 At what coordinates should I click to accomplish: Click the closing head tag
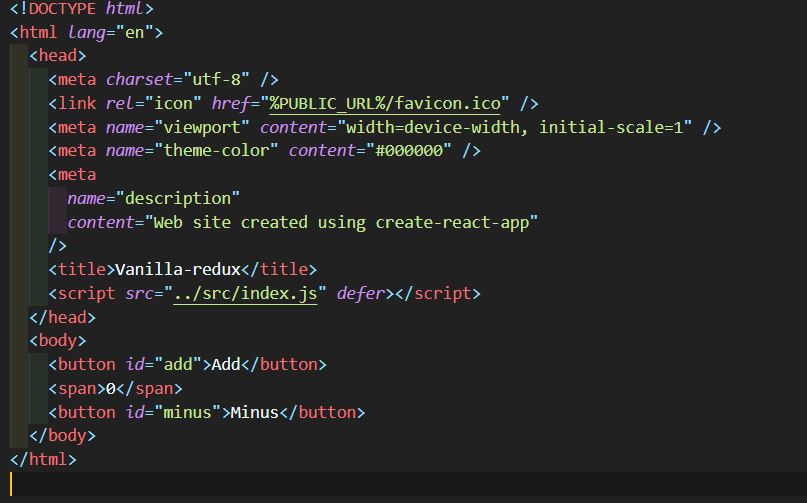[62, 317]
